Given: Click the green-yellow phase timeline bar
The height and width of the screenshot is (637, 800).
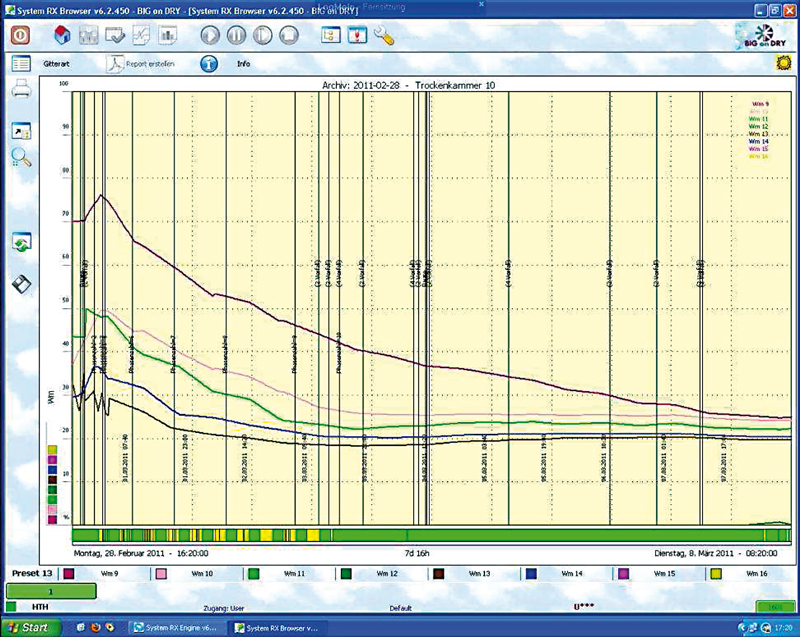Looking at the screenshot, I should 432,536.
